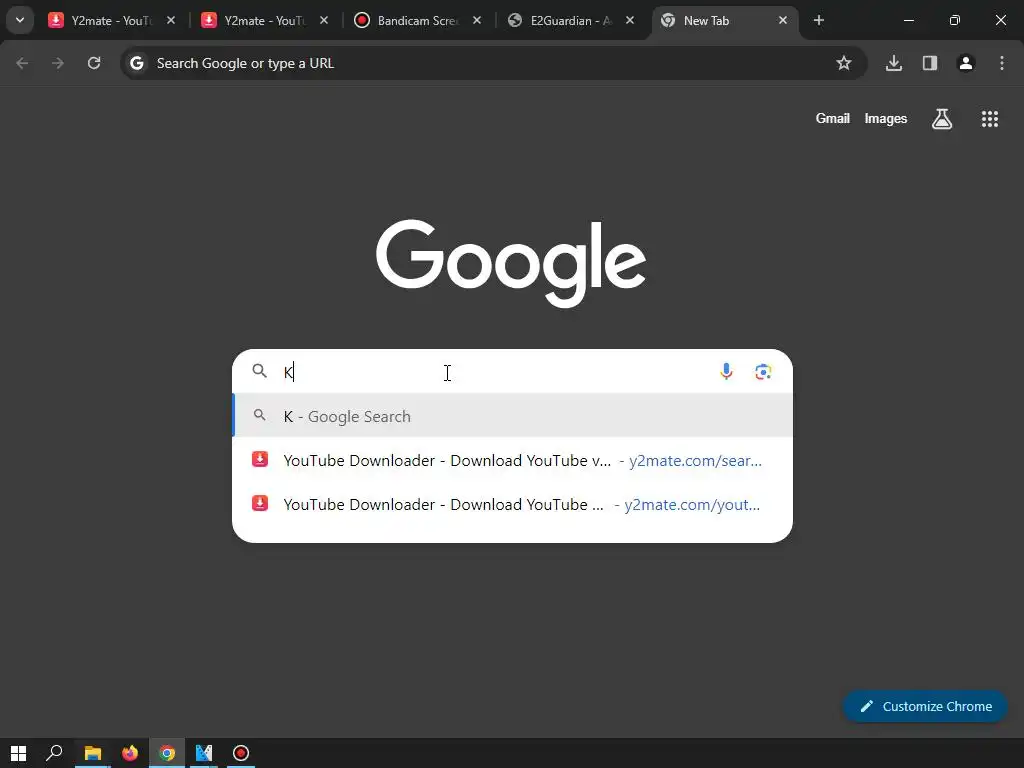This screenshot has width=1024, height=768.
Task: Minimize the Chrome window
Action: click(908, 20)
